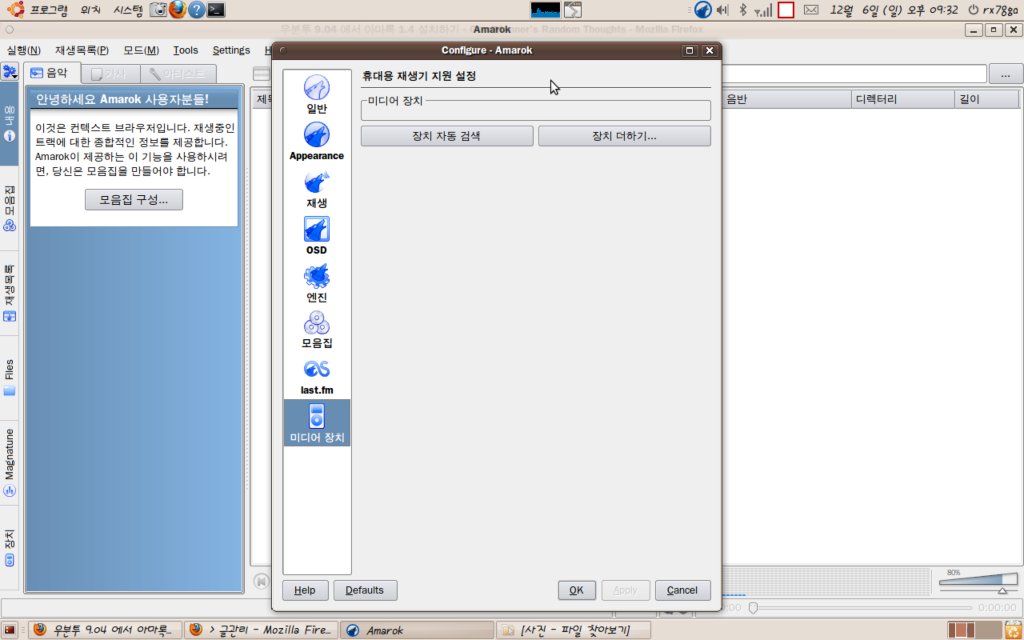Viewport: 1024px width, 640px height.
Task: Click the 장치 더하기... add device button
Action: pyautogui.click(x=624, y=136)
